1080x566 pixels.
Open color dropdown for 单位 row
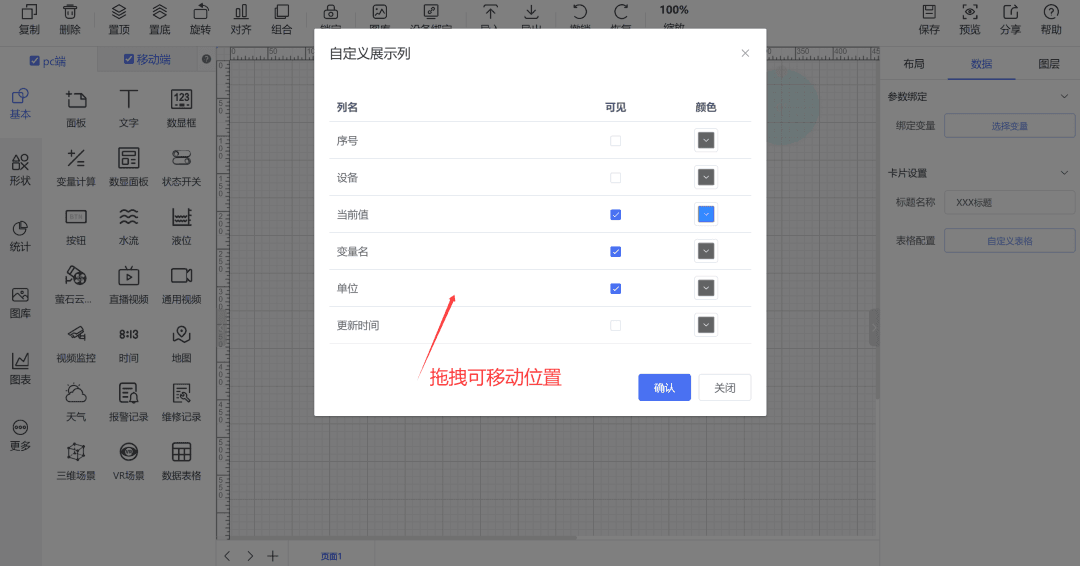click(706, 288)
